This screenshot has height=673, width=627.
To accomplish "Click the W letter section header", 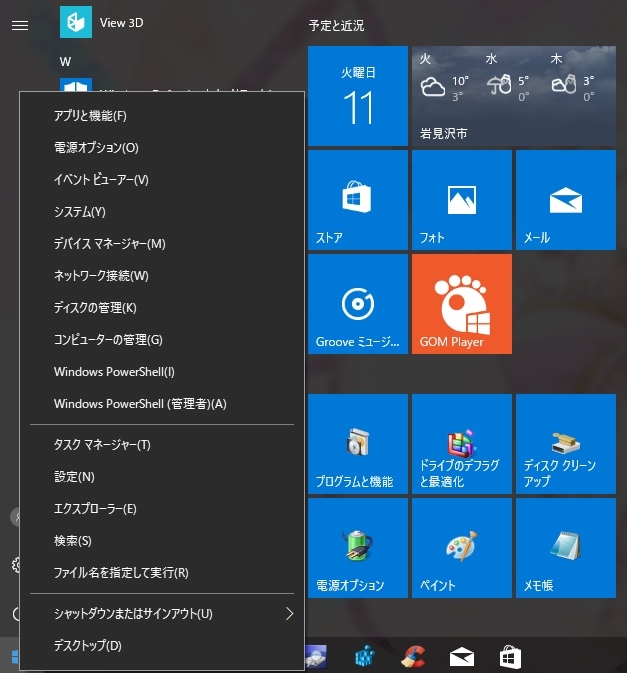I will pyautogui.click(x=65, y=62).
